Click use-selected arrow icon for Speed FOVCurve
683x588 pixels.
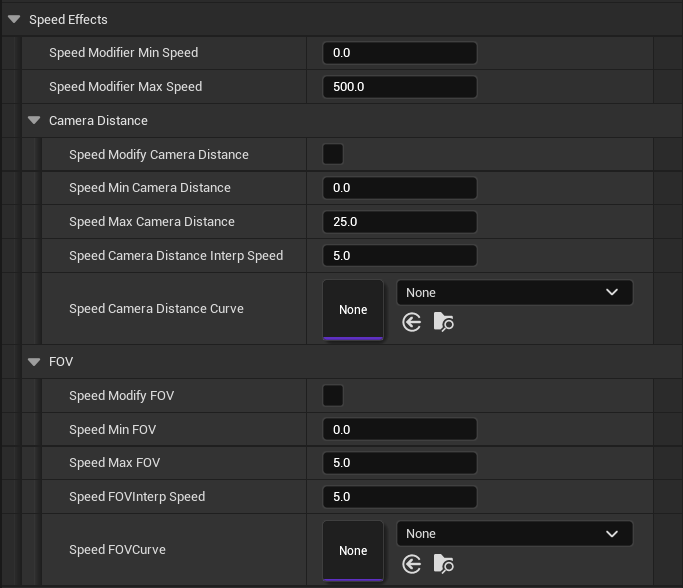411,564
